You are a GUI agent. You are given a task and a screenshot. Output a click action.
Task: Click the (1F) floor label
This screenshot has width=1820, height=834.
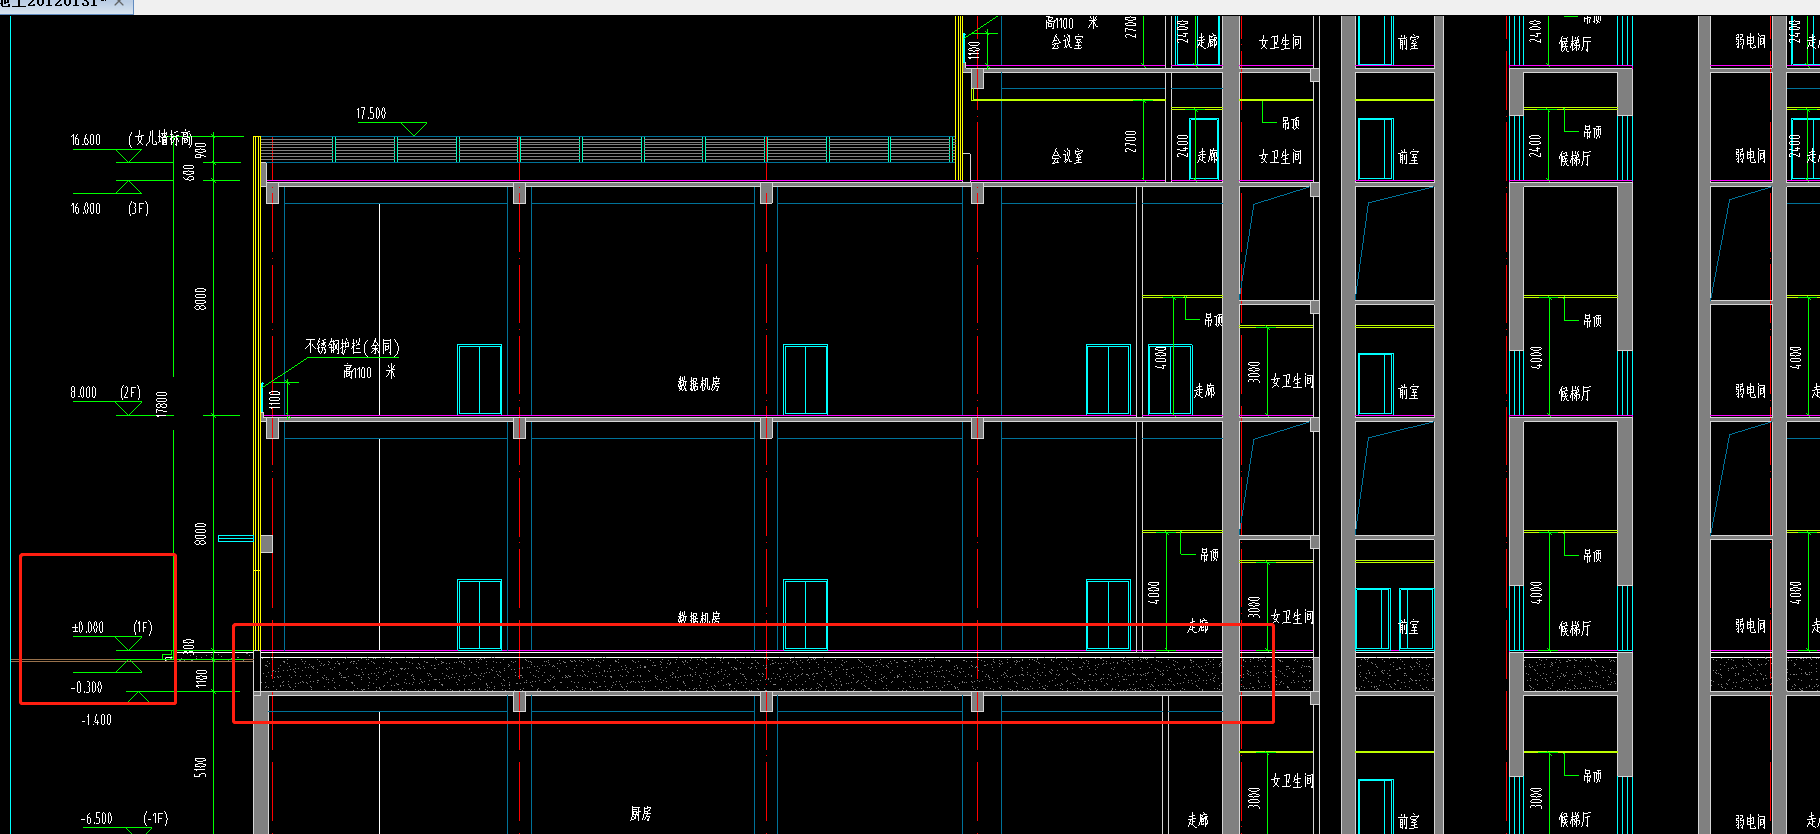tap(143, 628)
